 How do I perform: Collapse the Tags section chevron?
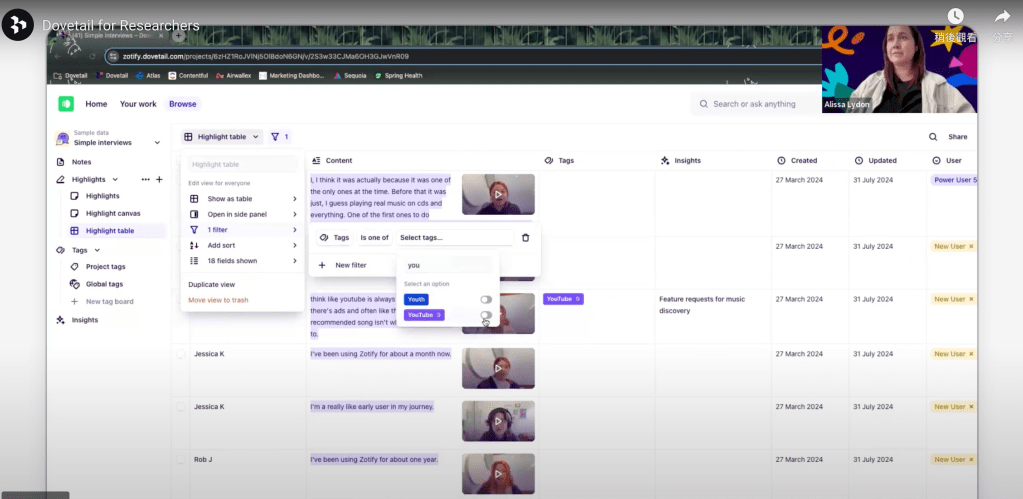coord(97,250)
